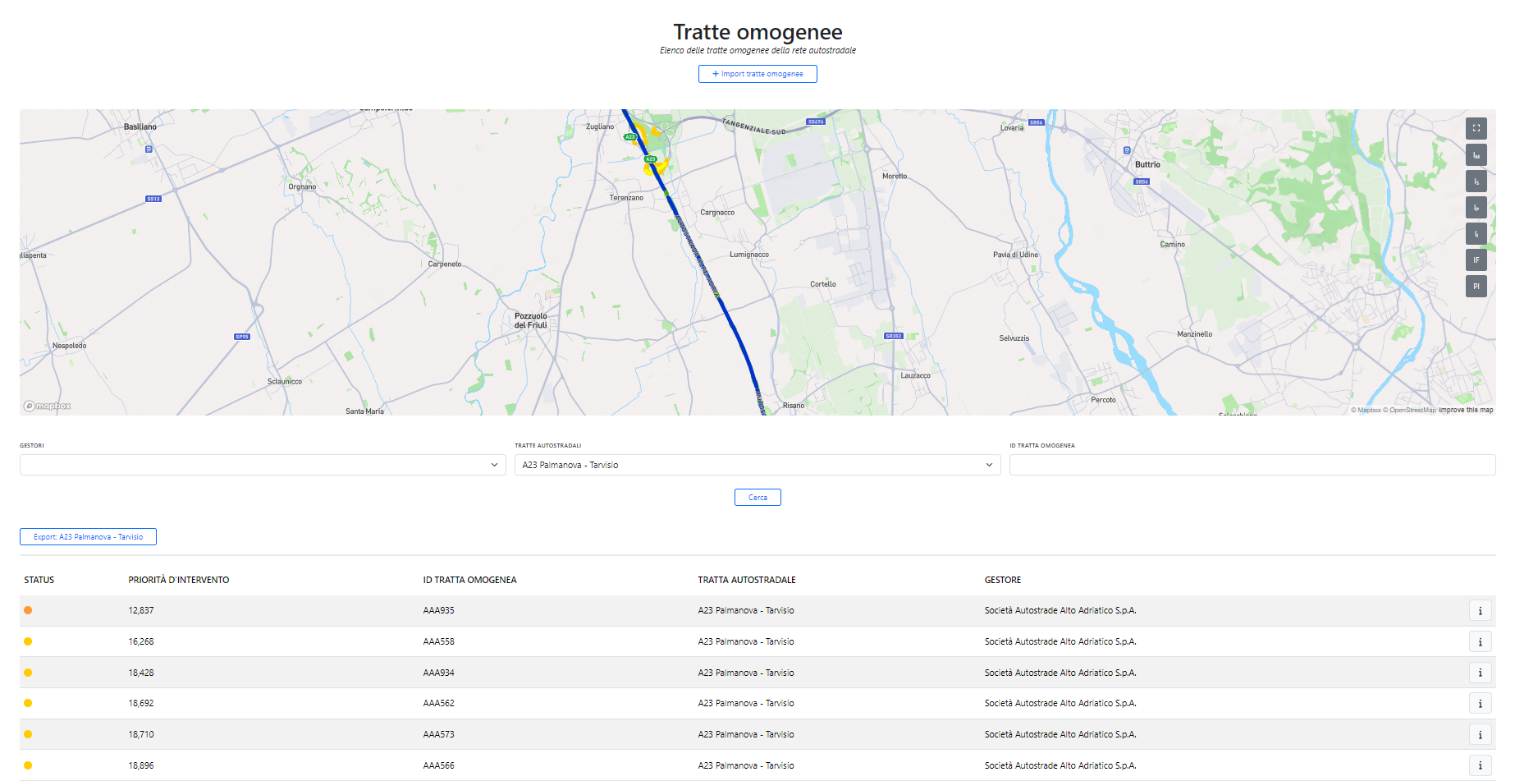Image resolution: width=1515 pixels, height=781 pixels.
Task: Select the IS map layer button
Action: pos(1476,181)
